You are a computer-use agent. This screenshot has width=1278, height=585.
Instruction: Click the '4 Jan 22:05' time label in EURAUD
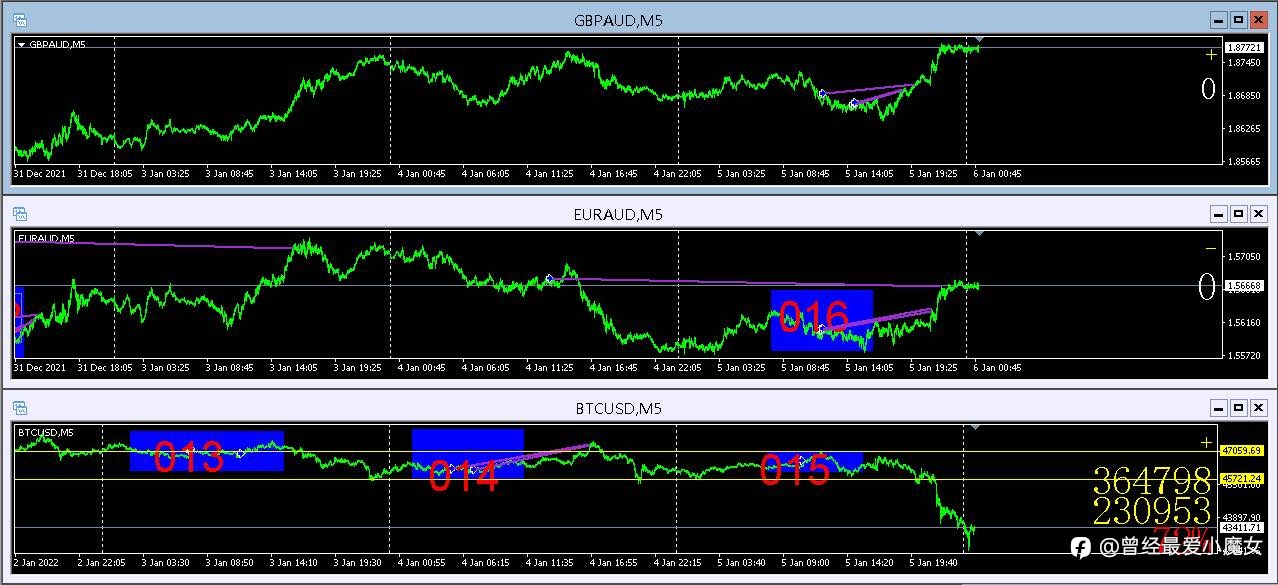coord(678,368)
